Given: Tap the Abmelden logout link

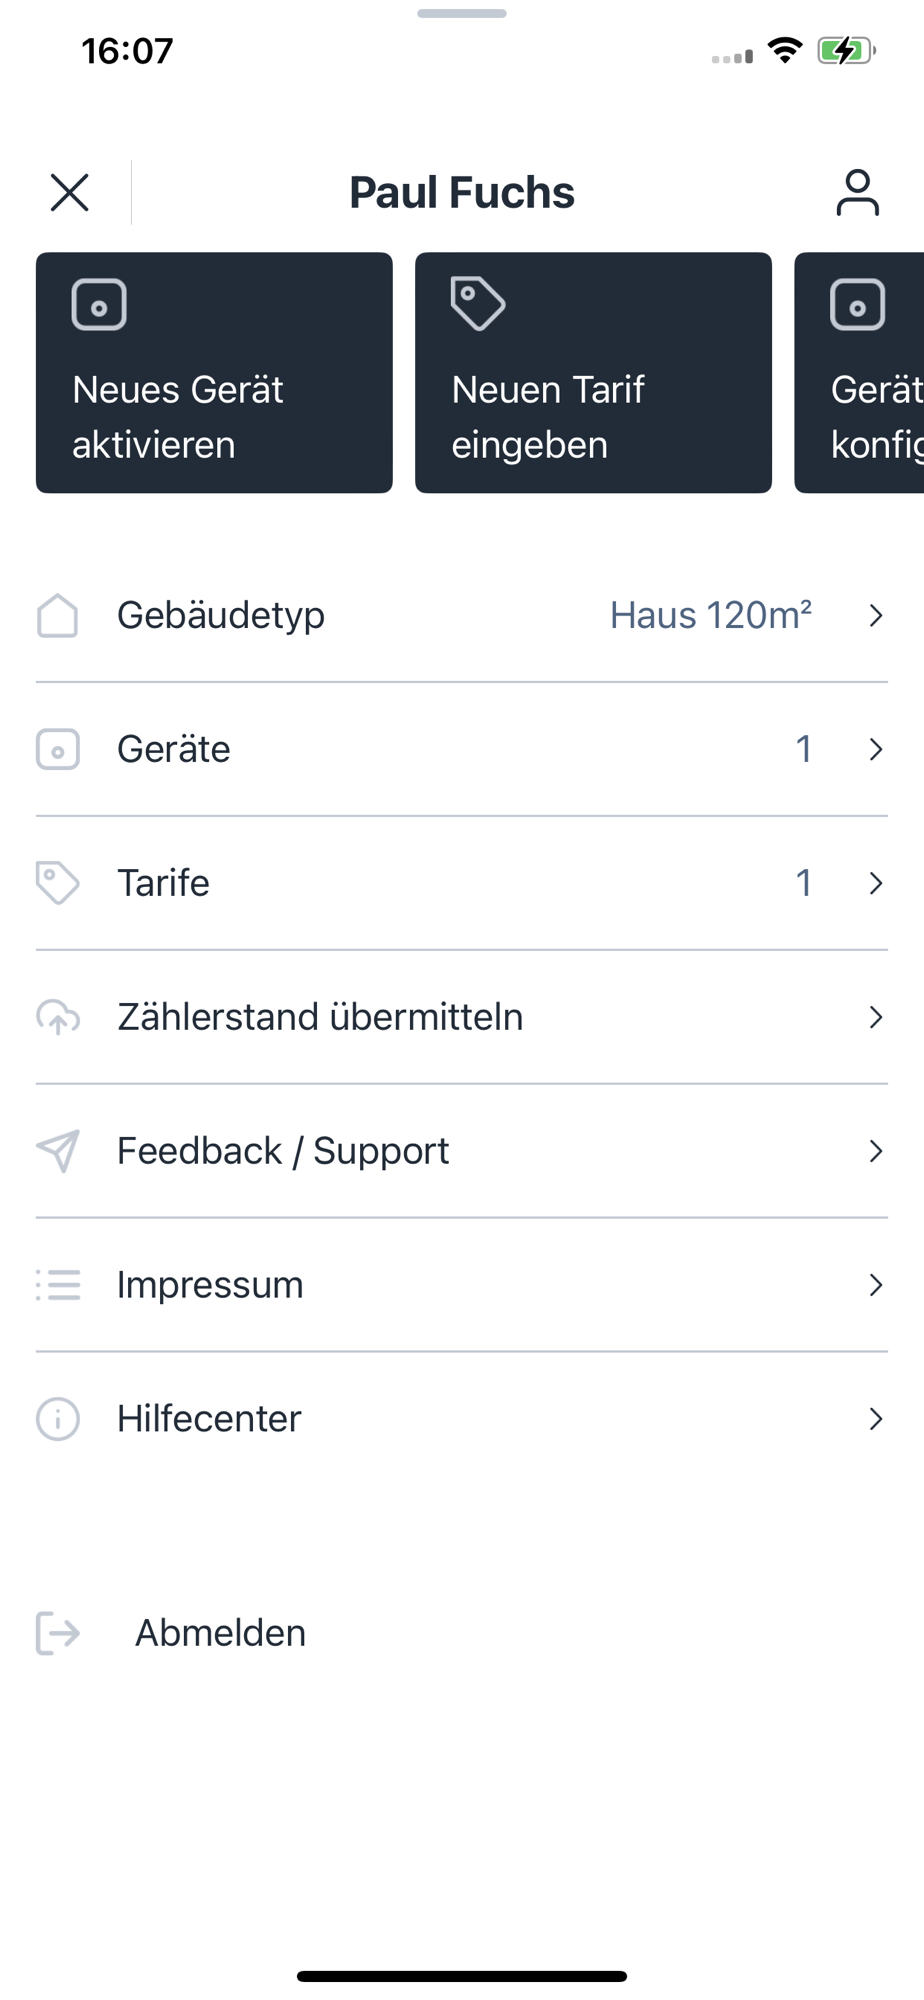Looking at the screenshot, I should pyautogui.click(x=220, y=1633).
